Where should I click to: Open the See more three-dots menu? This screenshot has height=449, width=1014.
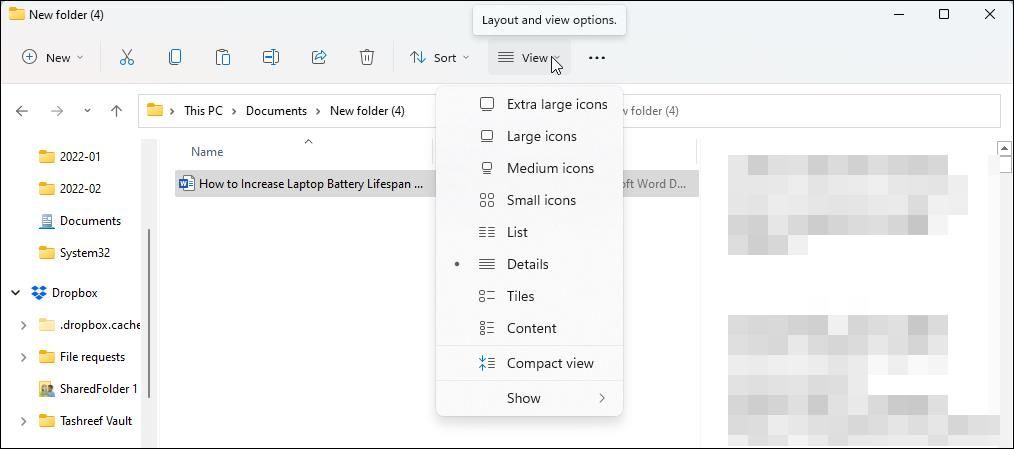[x=597, y=58]
